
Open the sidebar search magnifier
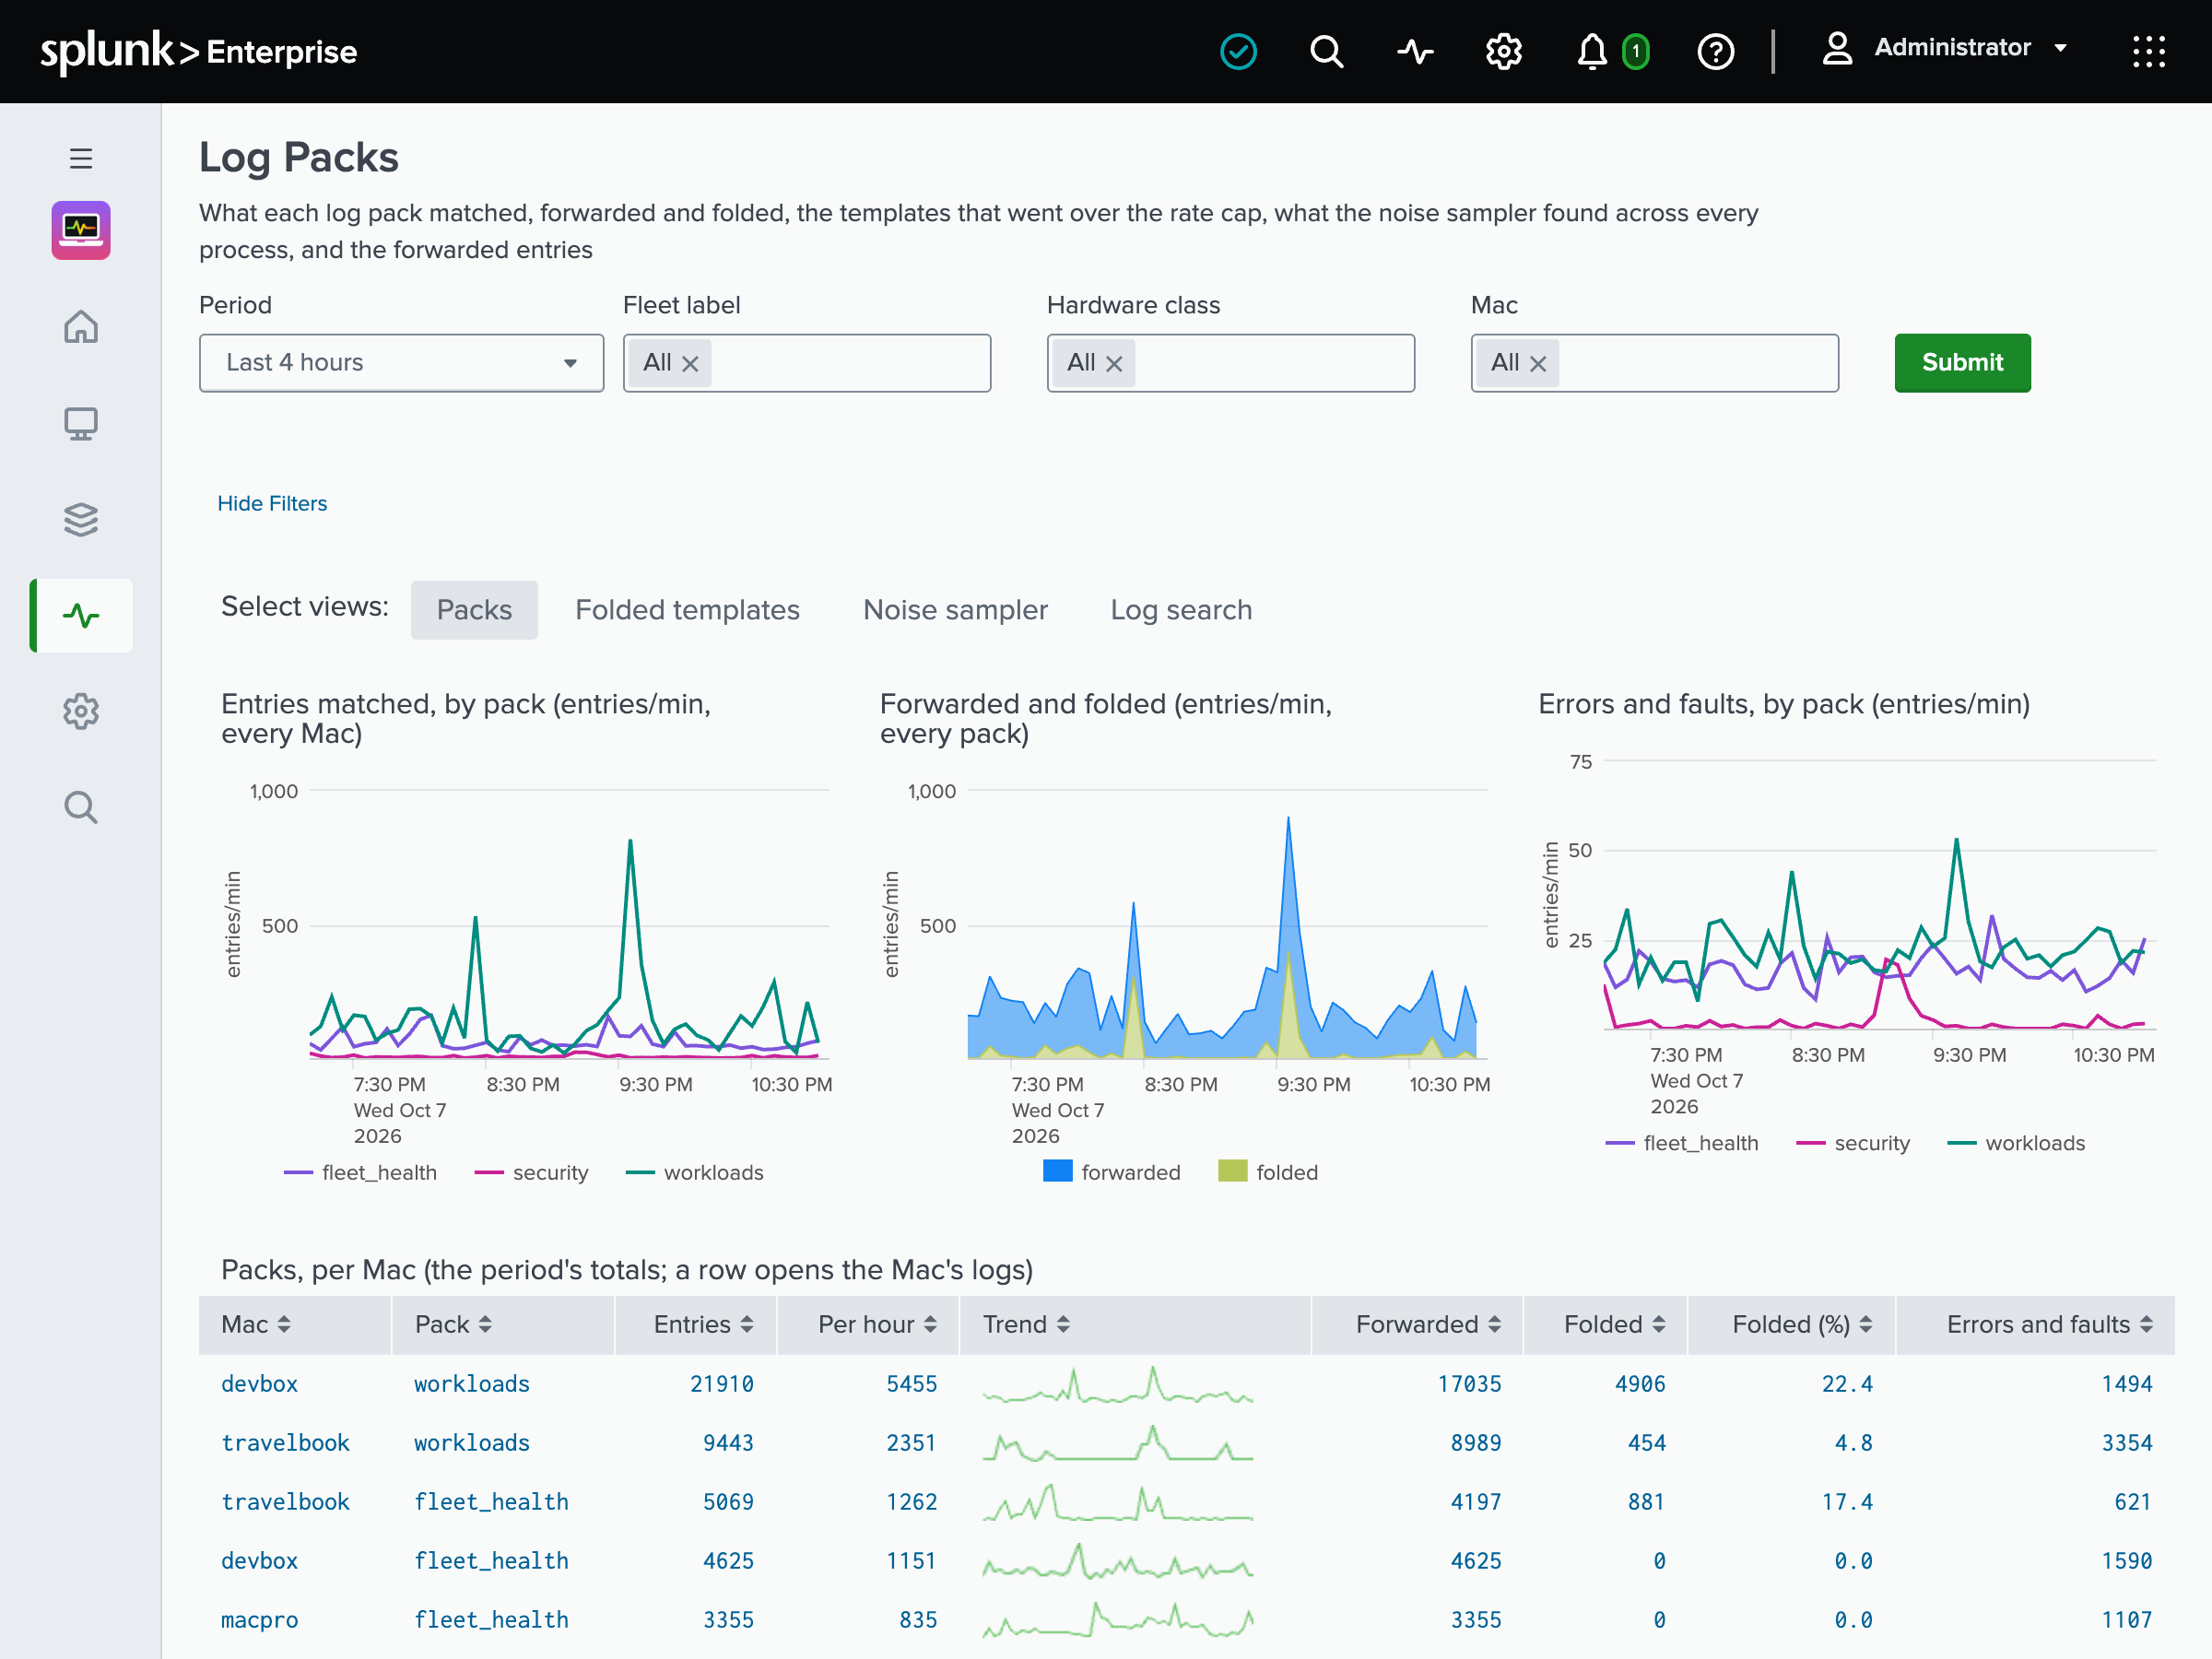click(x=81, y=807)
